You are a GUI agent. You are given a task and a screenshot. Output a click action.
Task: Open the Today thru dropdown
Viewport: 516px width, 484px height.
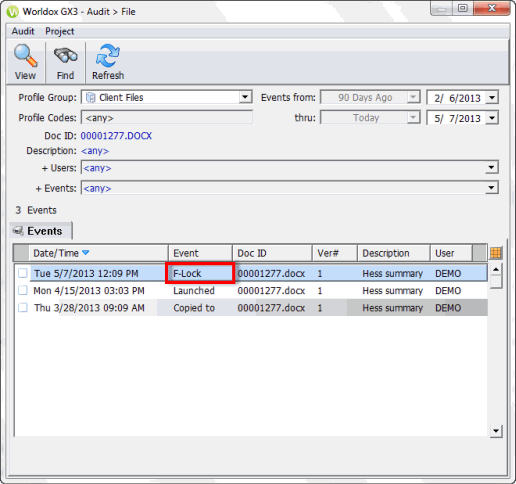413,117
